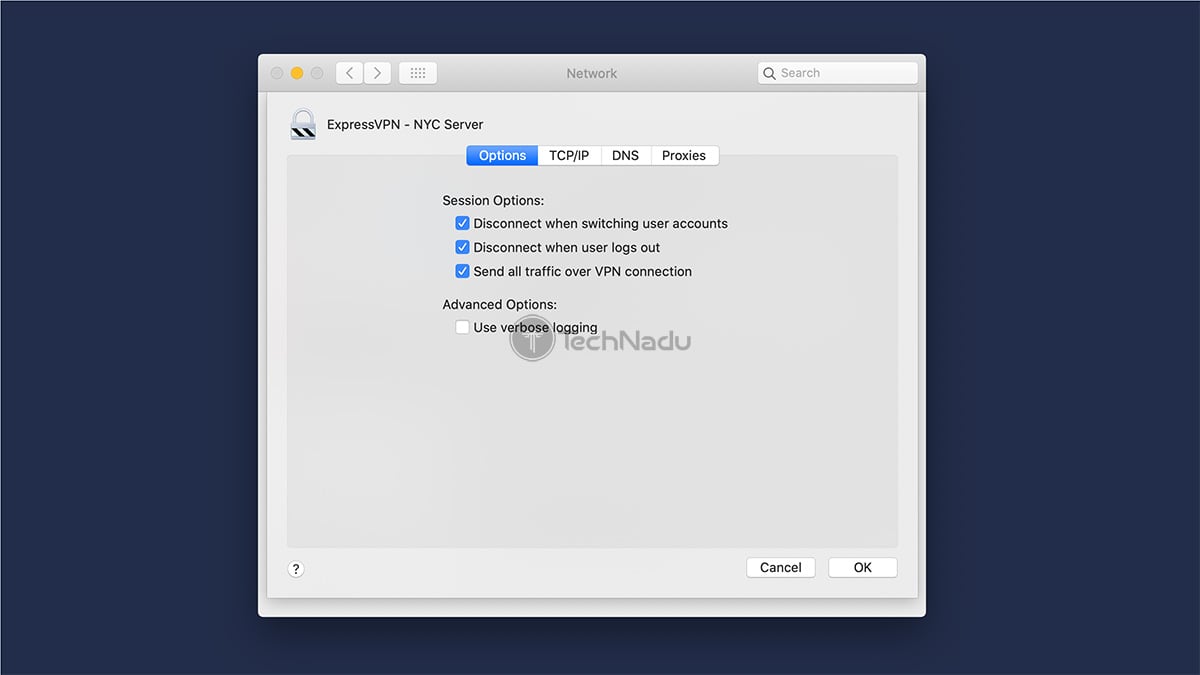Confirm settings with the OK button
Image resolution: width=1200 pixels, height=675 pixels.
point(863,567)
